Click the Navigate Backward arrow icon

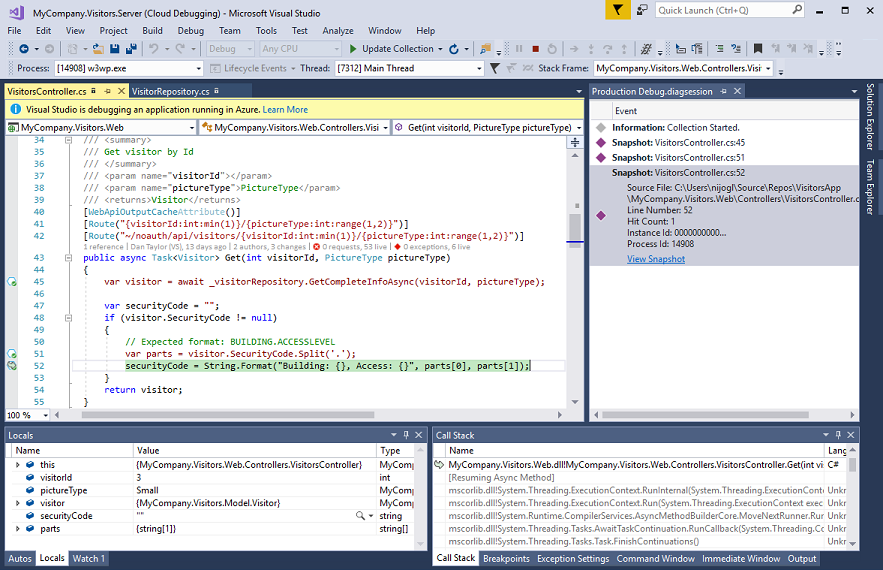(x=24, y=49)
